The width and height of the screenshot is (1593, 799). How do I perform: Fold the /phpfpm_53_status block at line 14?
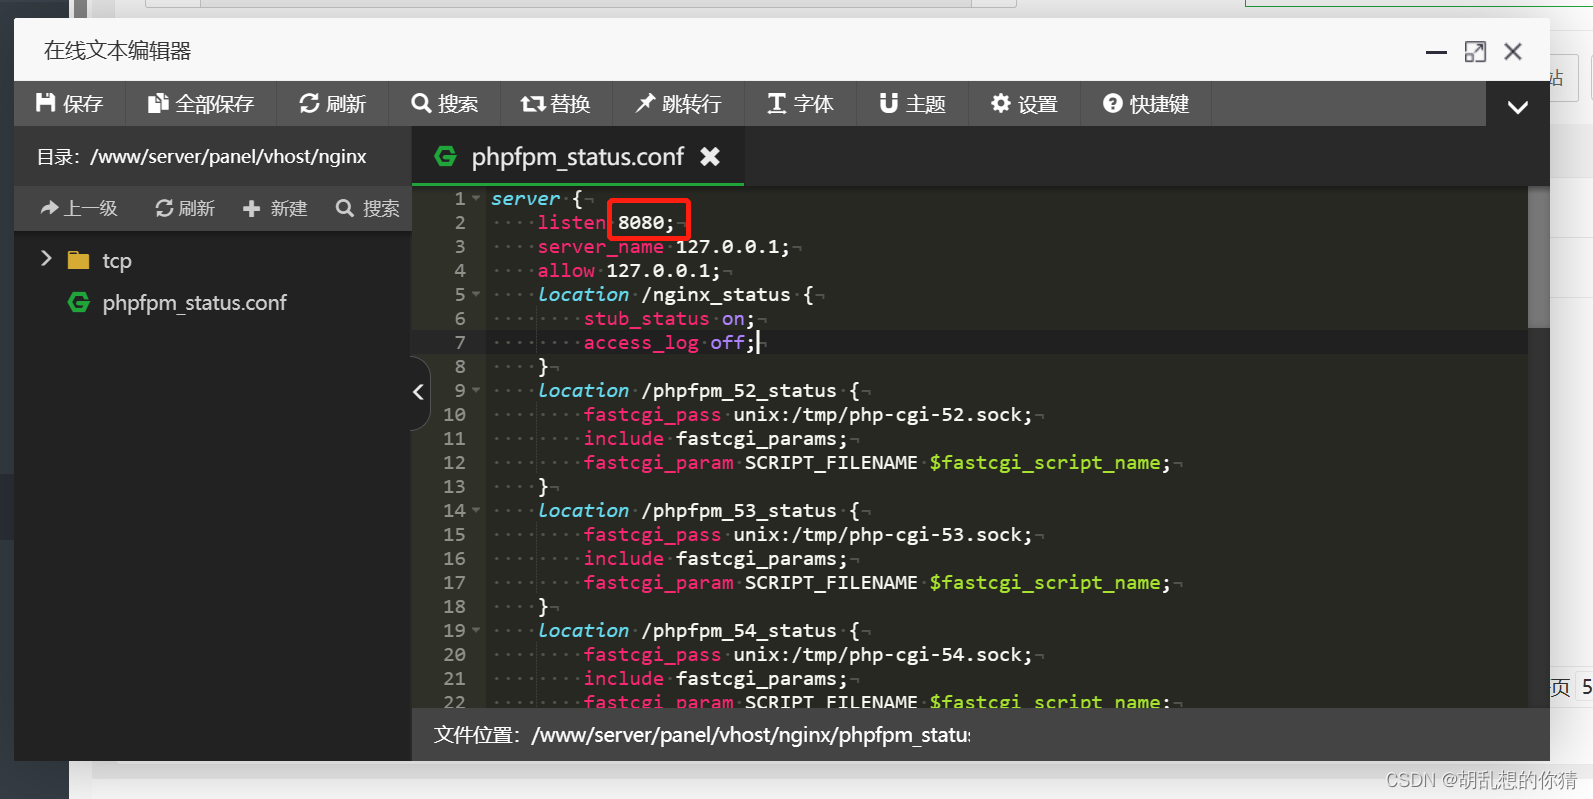pos(476,511)
